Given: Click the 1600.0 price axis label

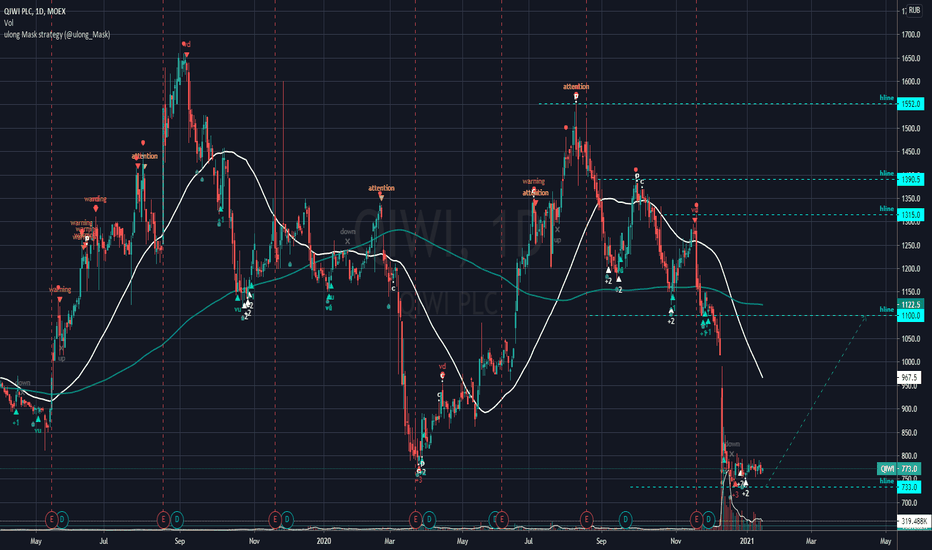Looking at the screenshot, I should 911,82.
